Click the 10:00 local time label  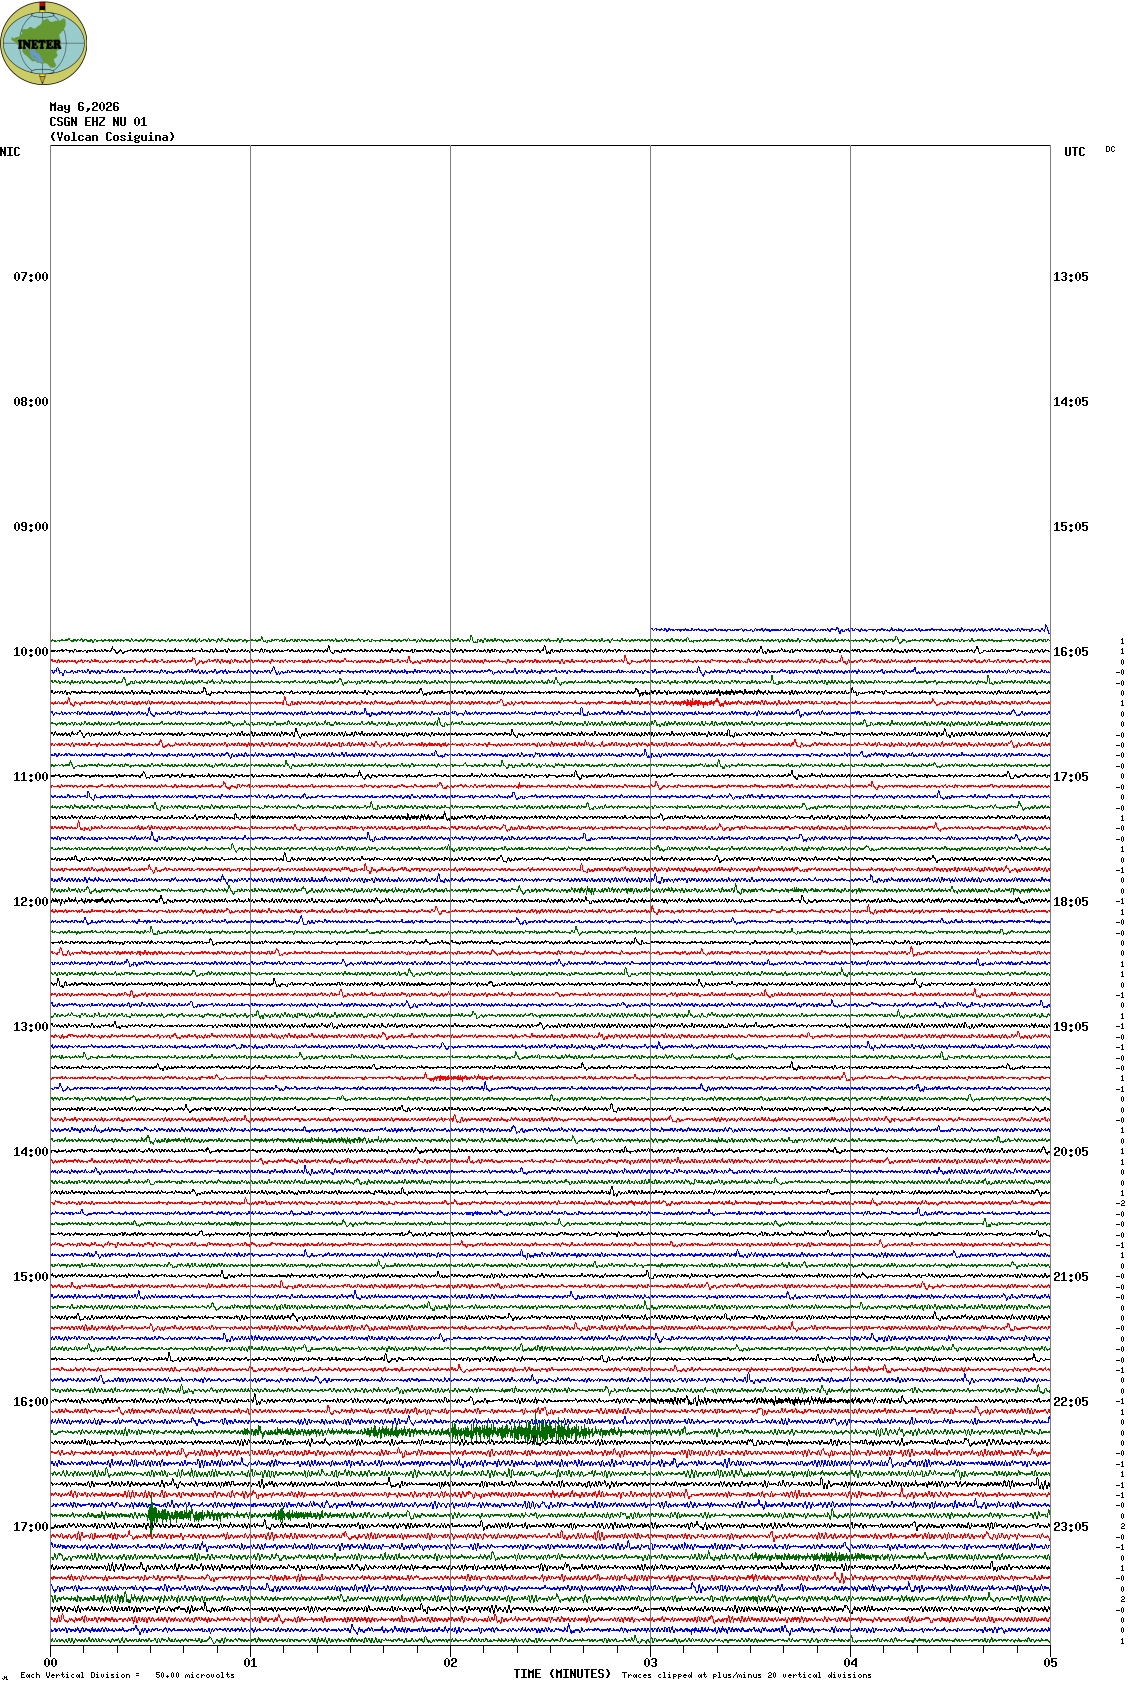coord(30,652)
